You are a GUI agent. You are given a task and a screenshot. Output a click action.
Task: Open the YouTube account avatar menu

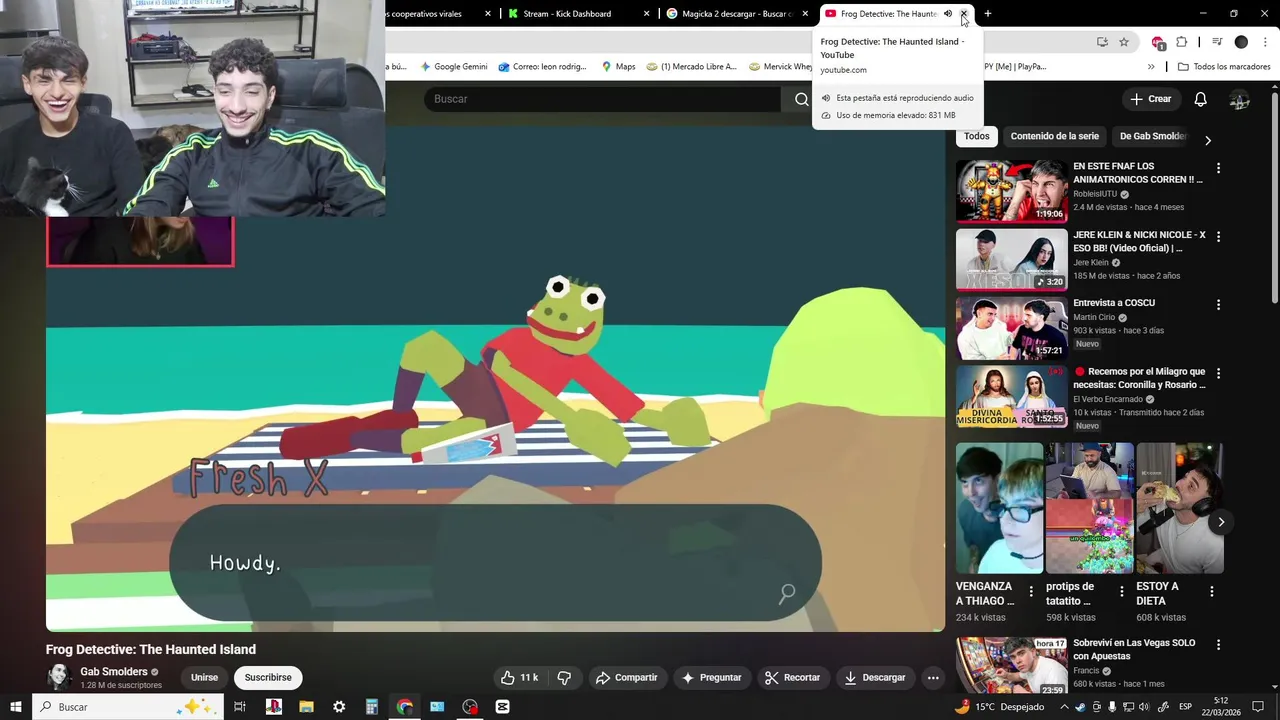click(x=1239, y=99)
